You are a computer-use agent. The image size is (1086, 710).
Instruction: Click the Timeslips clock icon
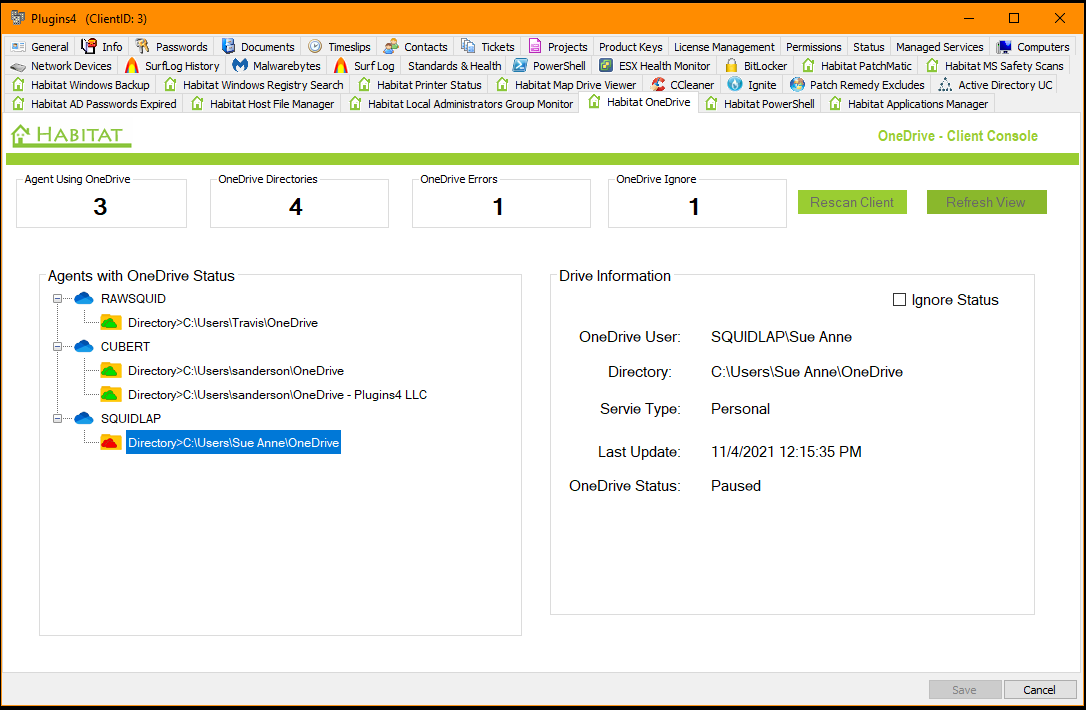click(315, 46)
